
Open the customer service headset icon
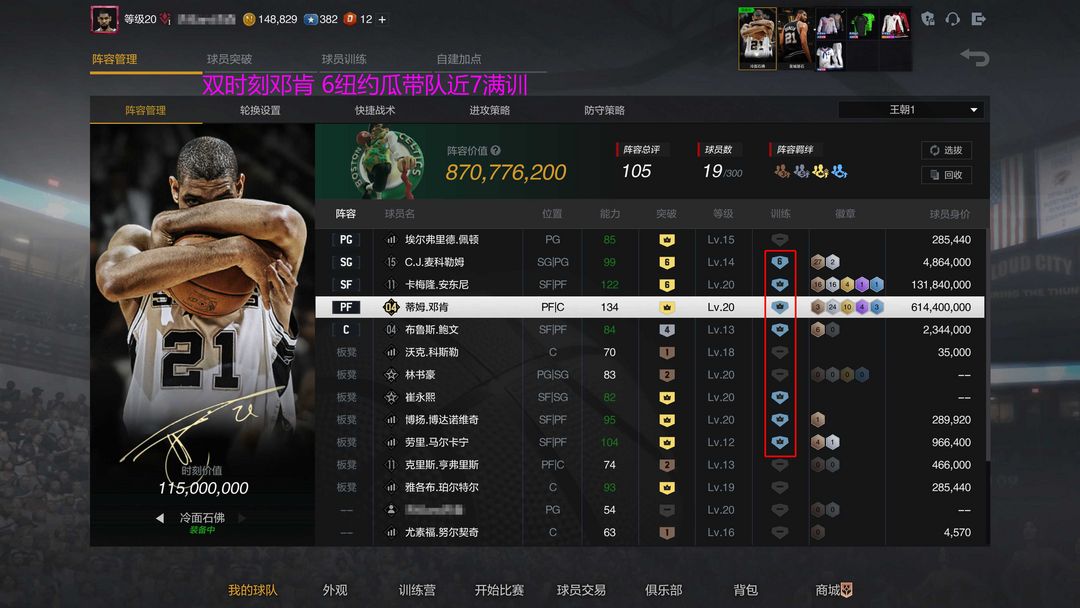(x=953, y=19)
